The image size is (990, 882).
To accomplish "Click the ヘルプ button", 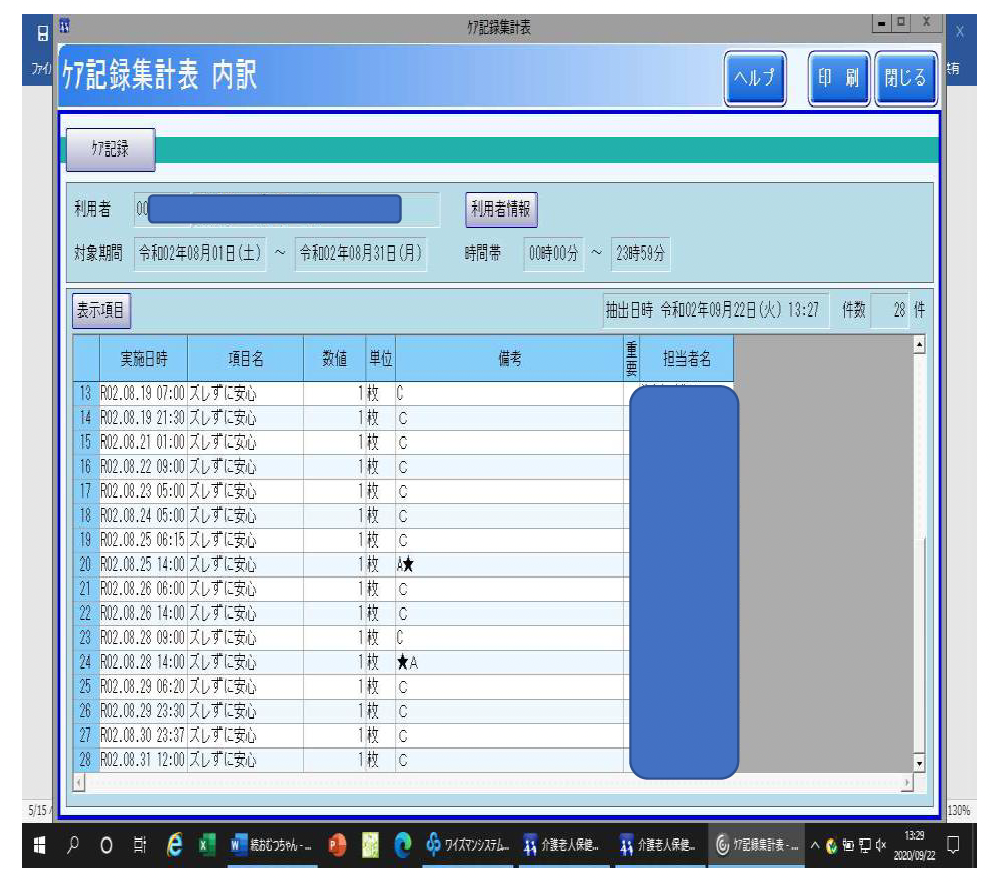I will tap(755, 79).
